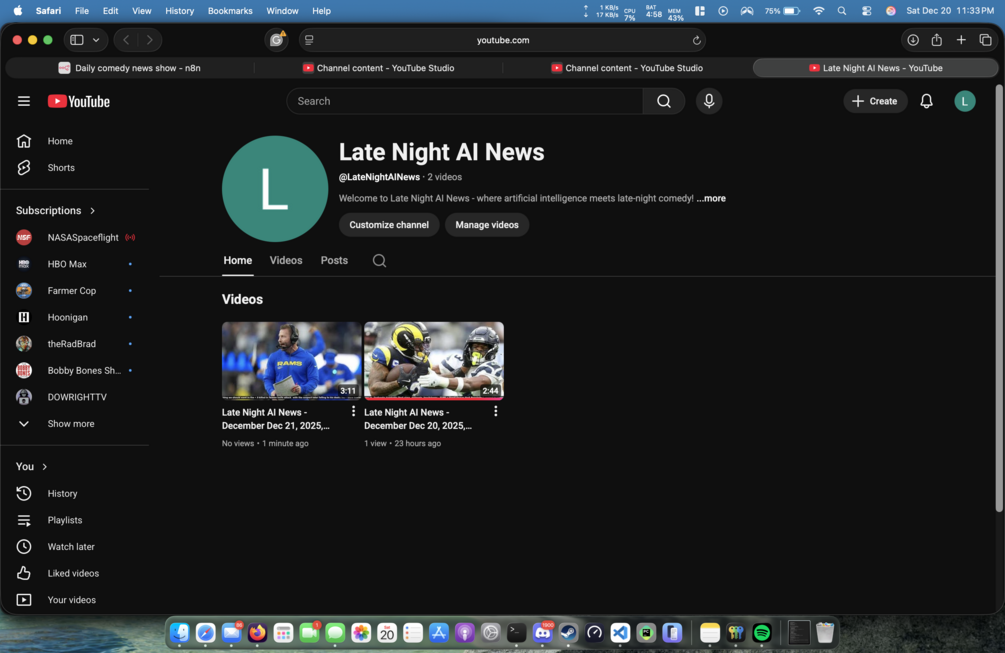Open the YouTube hamburger guide menu
Screen dimensions: 1005x653
coord(24,101)
